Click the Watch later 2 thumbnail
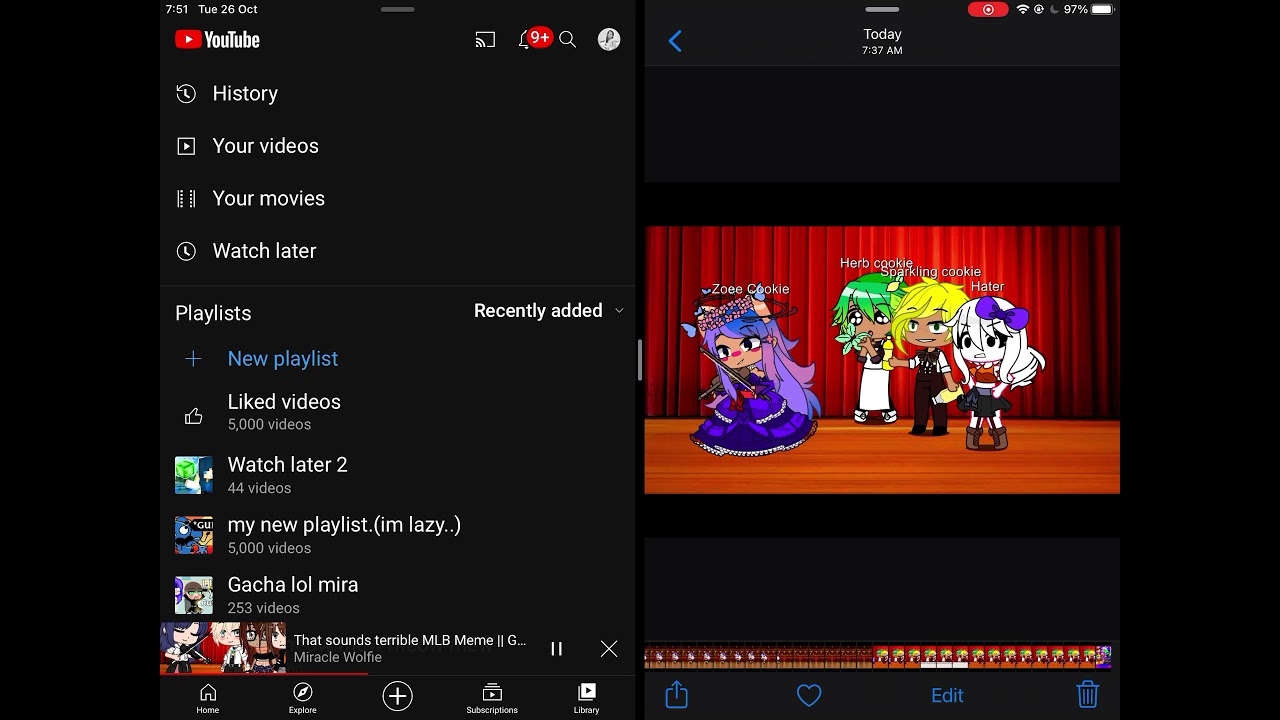Viewport: 1280px width, 720px height. pyautogui.click(x=194, y=475)
